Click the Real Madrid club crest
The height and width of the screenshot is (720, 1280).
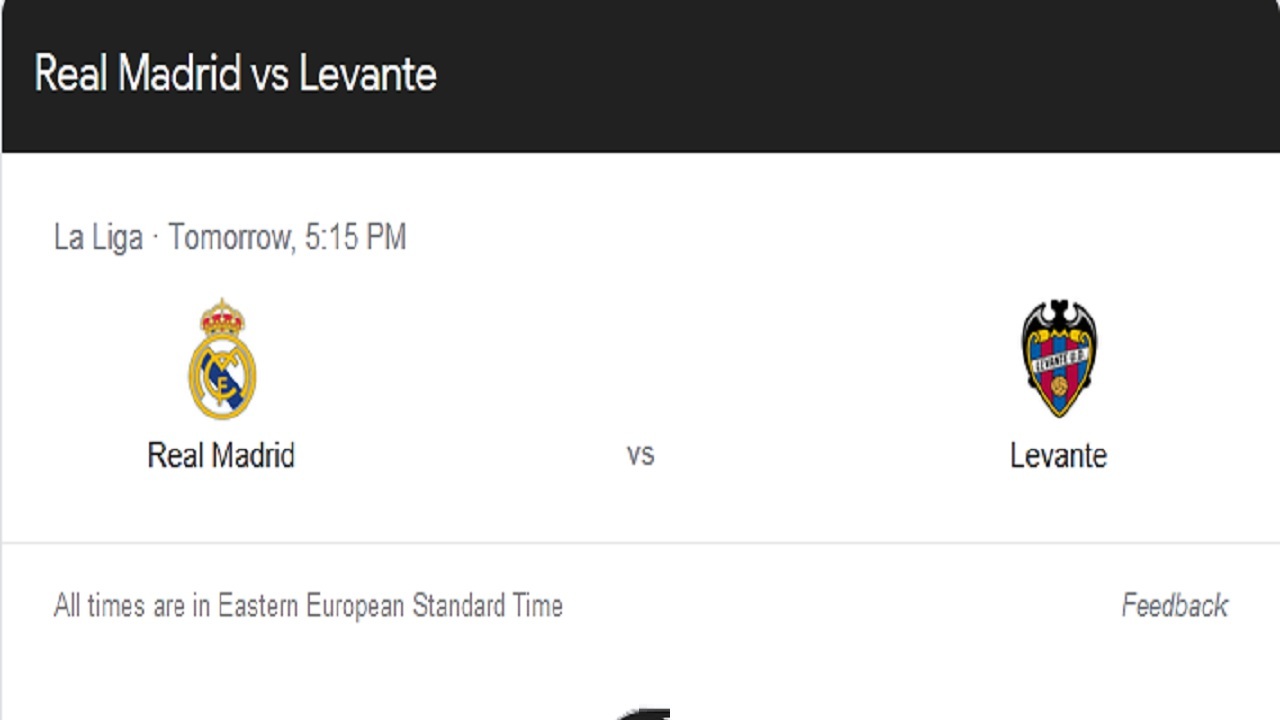point(222,358)
